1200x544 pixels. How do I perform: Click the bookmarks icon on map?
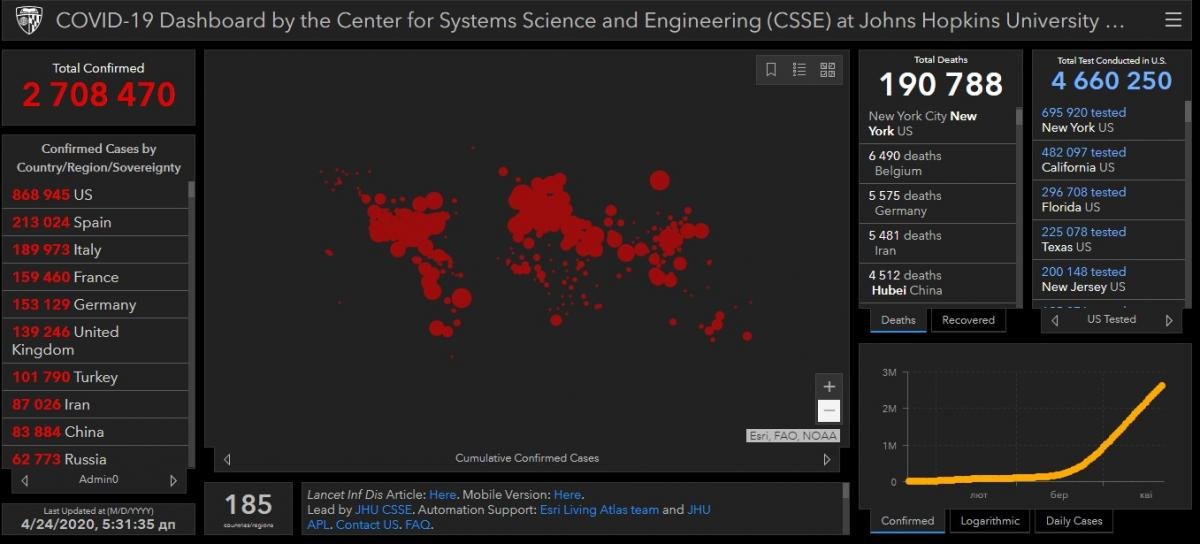[771, 70]
